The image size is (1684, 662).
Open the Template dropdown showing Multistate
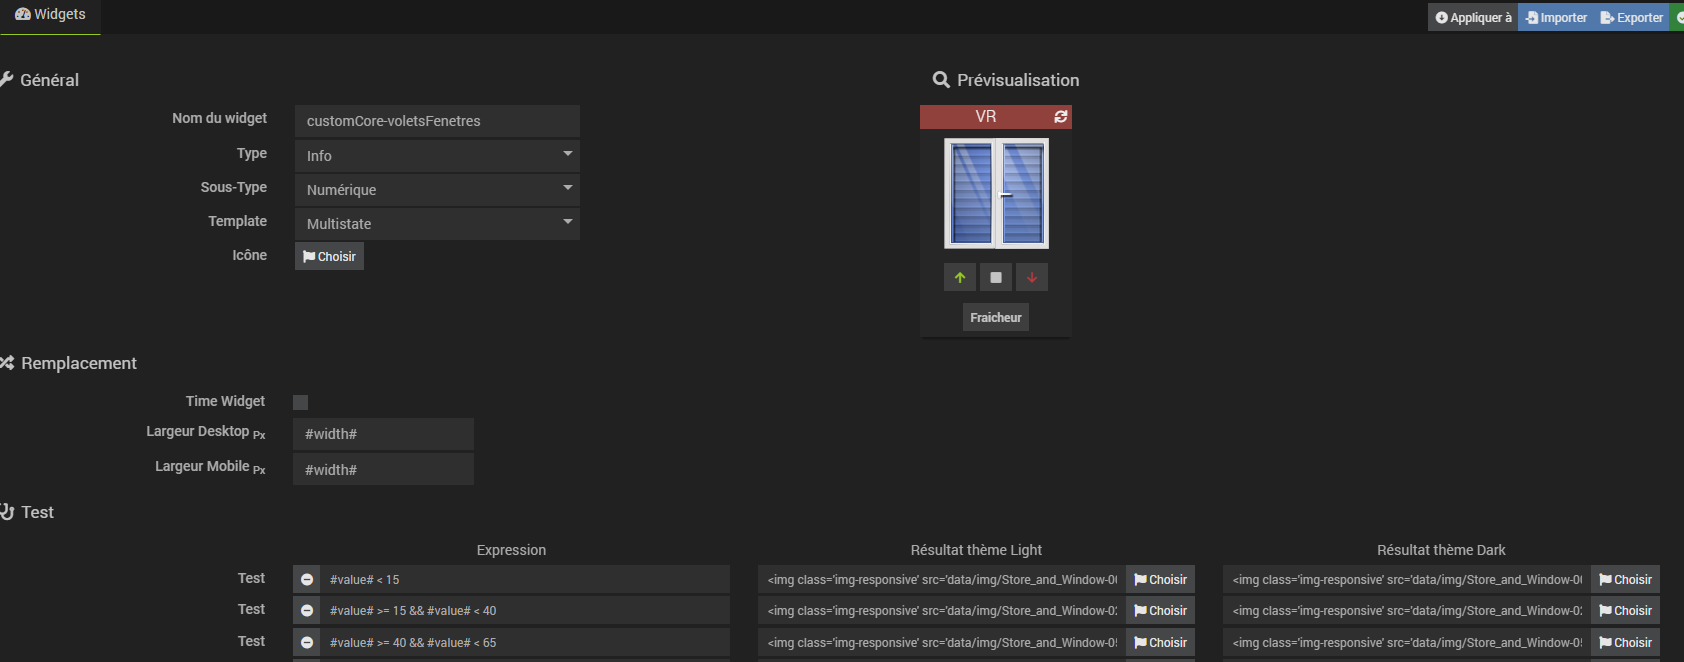[437, 224]
